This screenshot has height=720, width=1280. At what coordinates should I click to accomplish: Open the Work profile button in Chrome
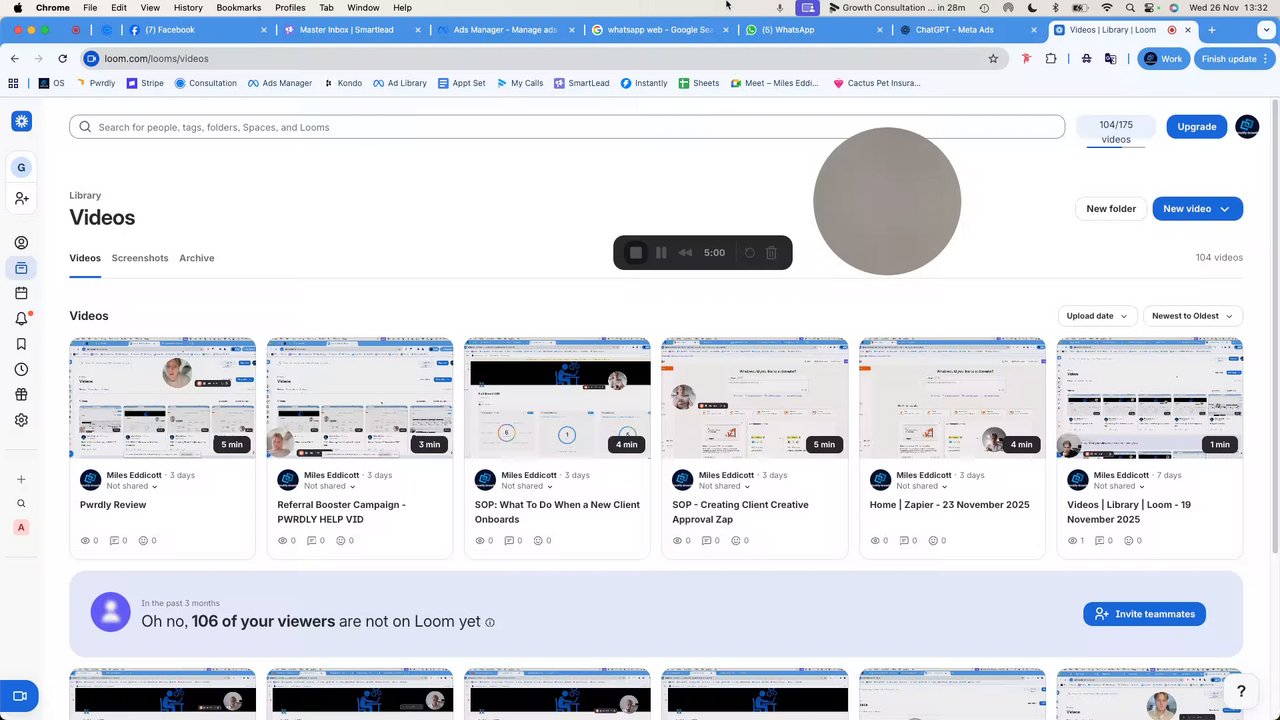[x=1164, y=59]
